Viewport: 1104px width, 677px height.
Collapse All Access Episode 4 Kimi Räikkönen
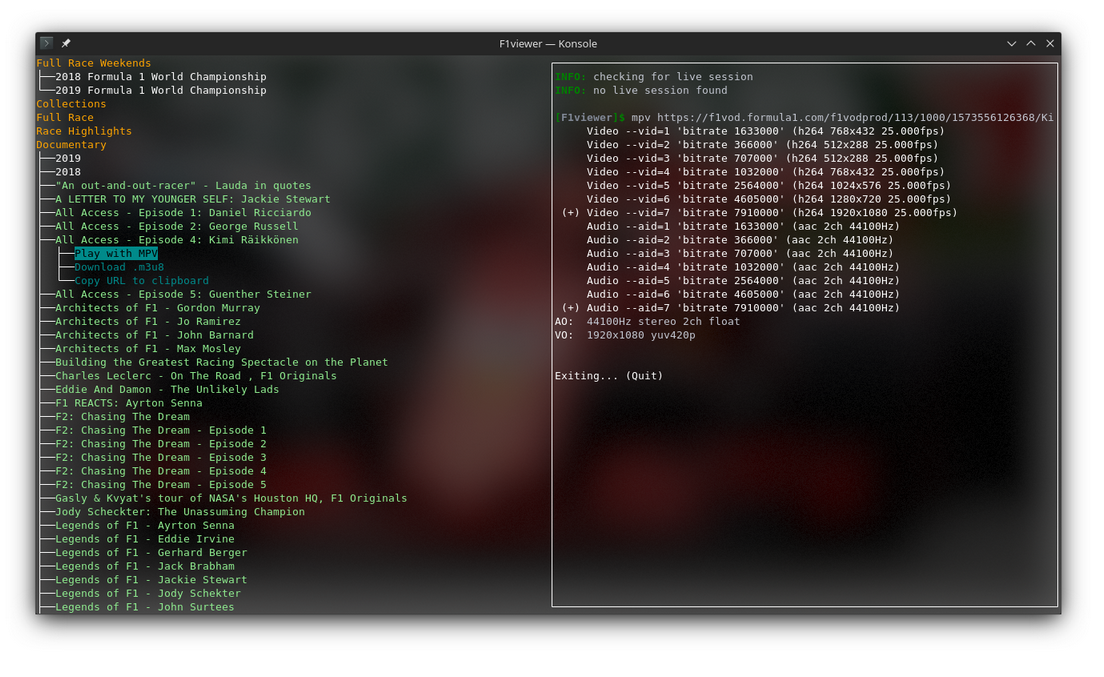177,240
